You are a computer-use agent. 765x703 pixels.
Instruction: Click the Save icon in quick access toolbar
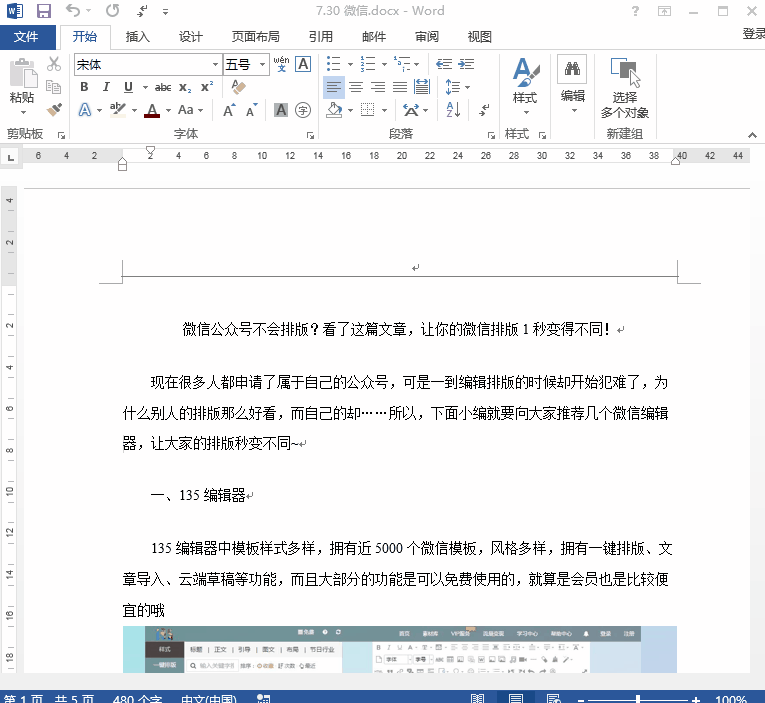[43, 11]
